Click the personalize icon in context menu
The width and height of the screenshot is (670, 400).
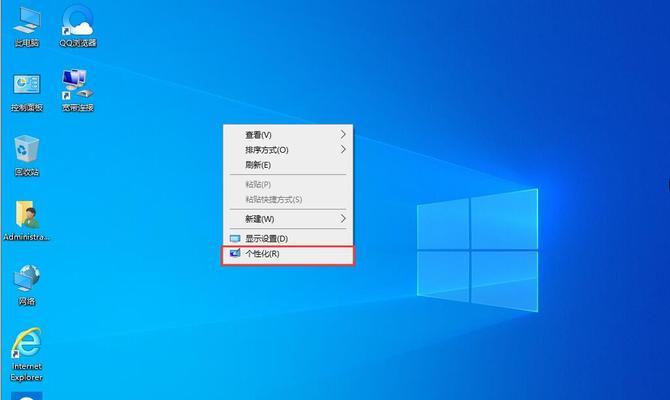tap(235, 253)
